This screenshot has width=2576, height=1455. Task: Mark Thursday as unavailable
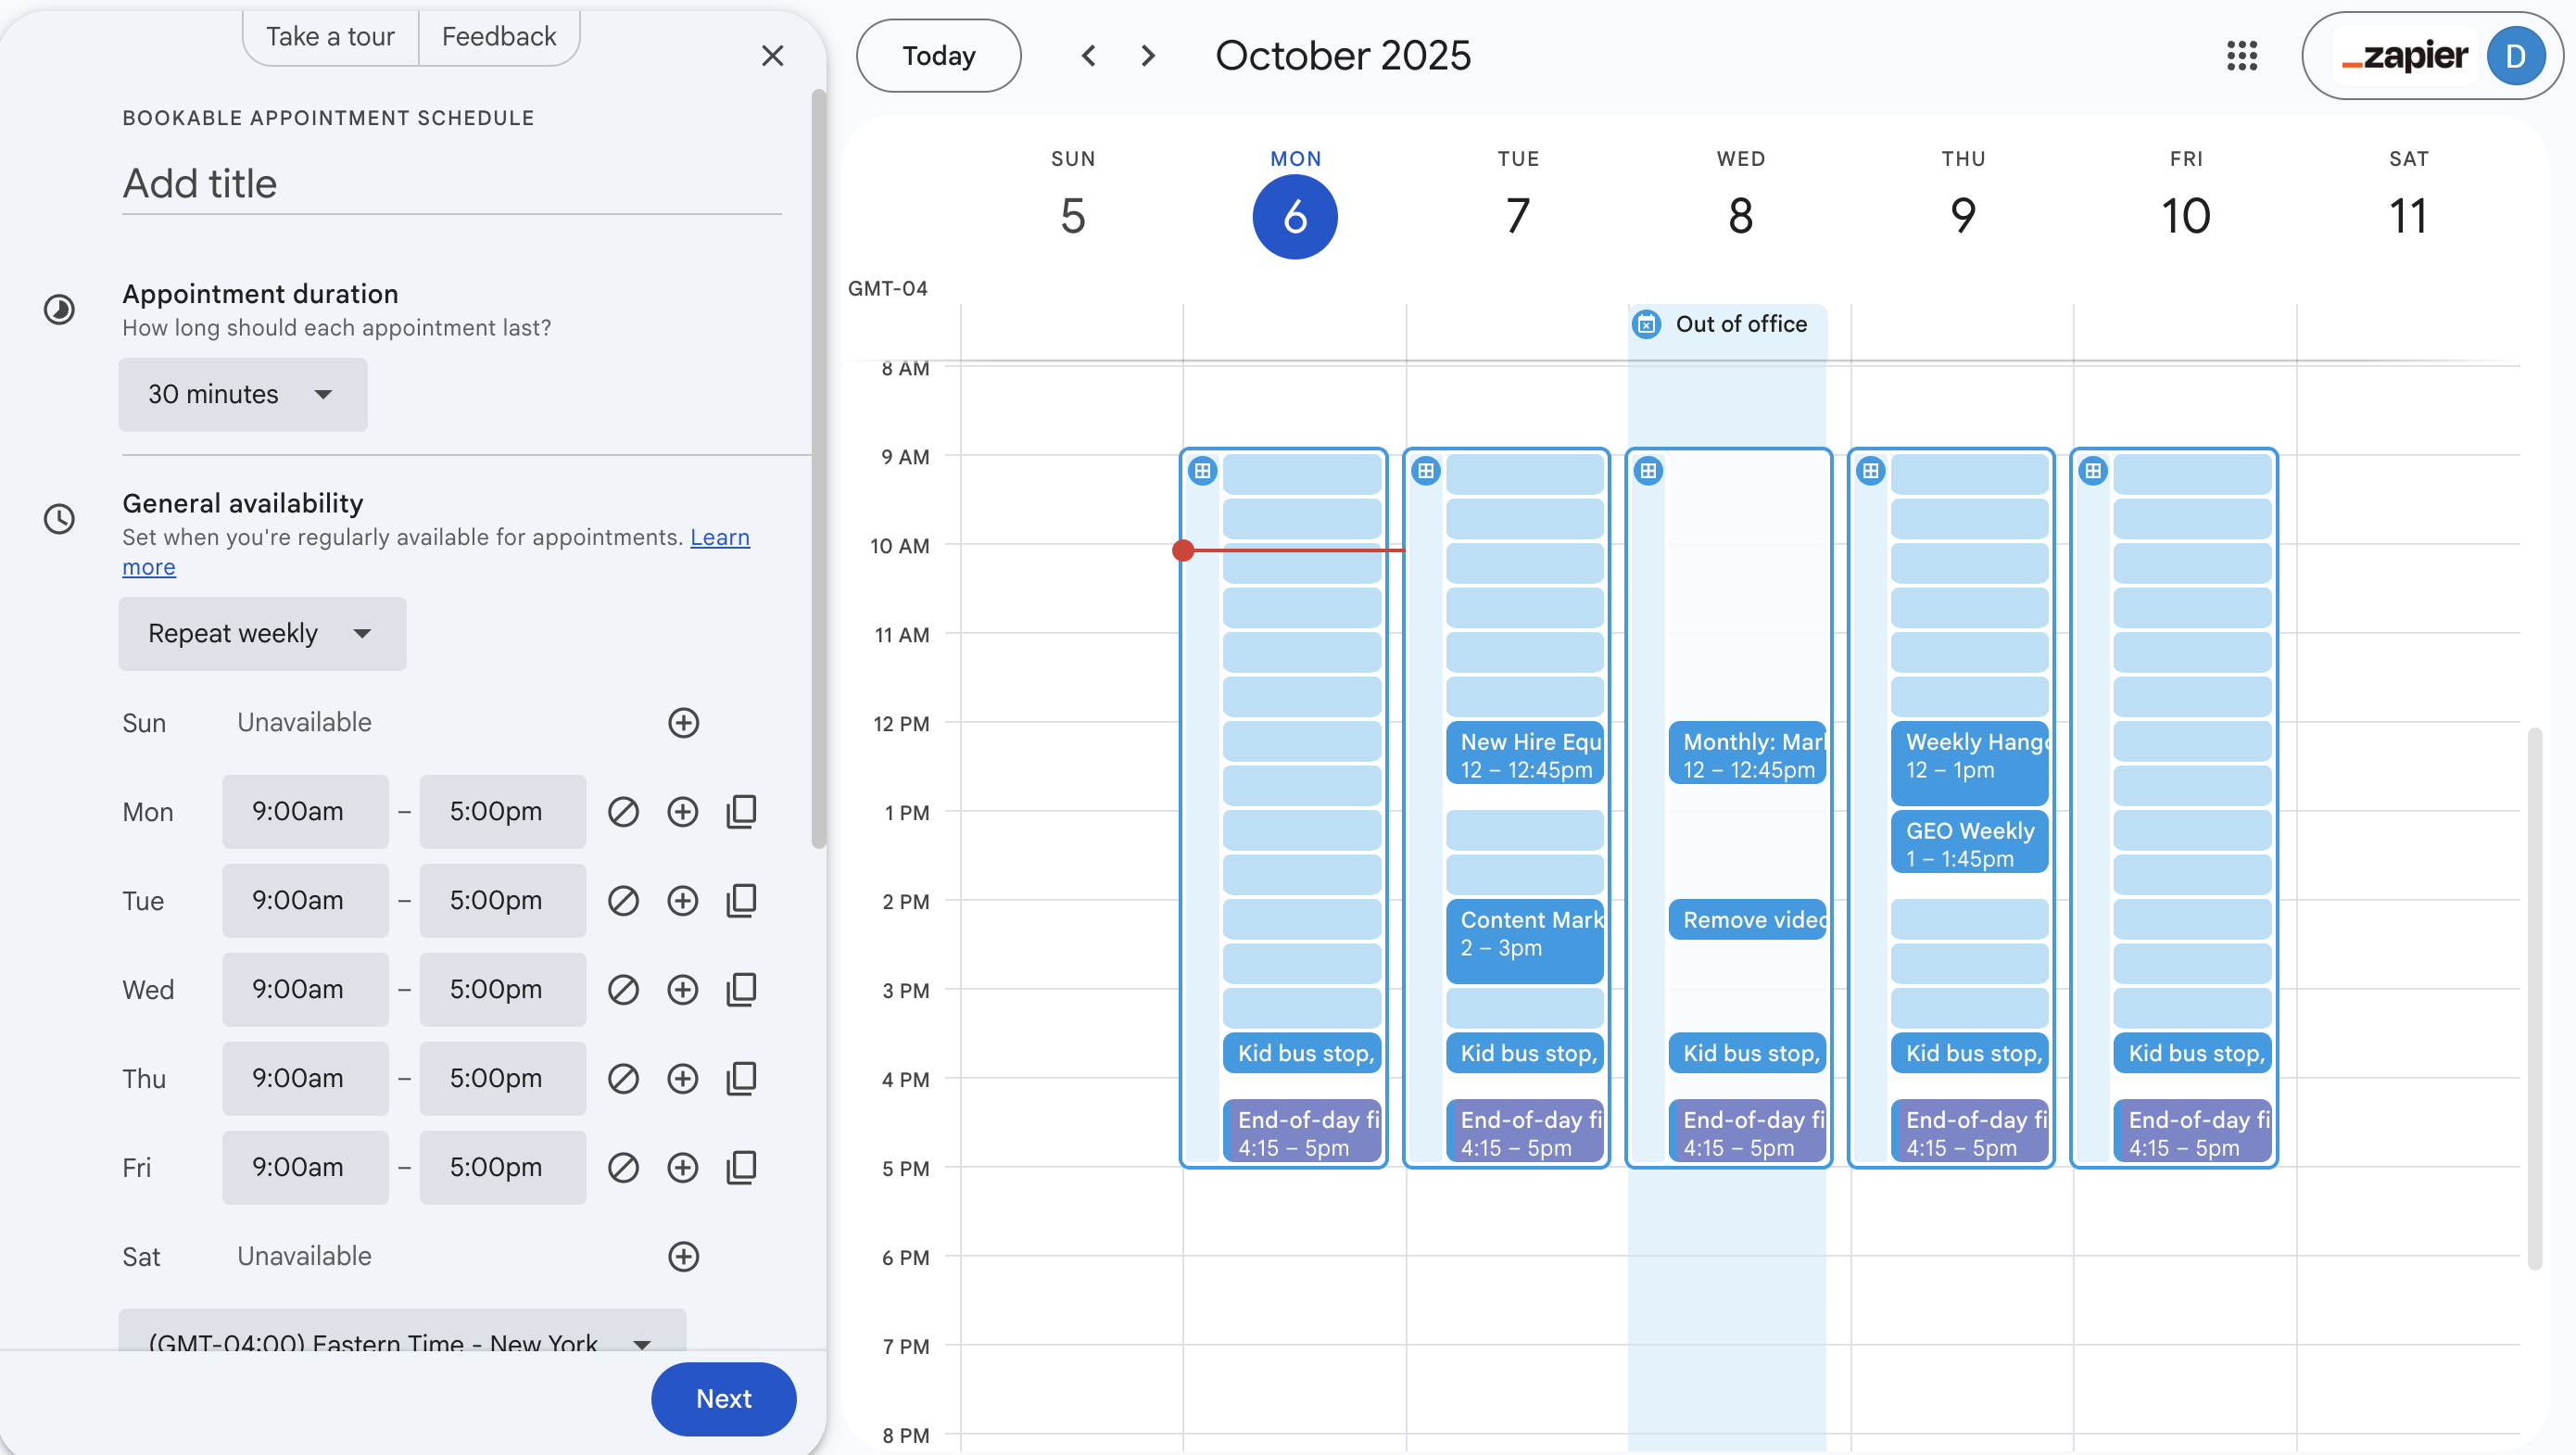pos(623,1078)
